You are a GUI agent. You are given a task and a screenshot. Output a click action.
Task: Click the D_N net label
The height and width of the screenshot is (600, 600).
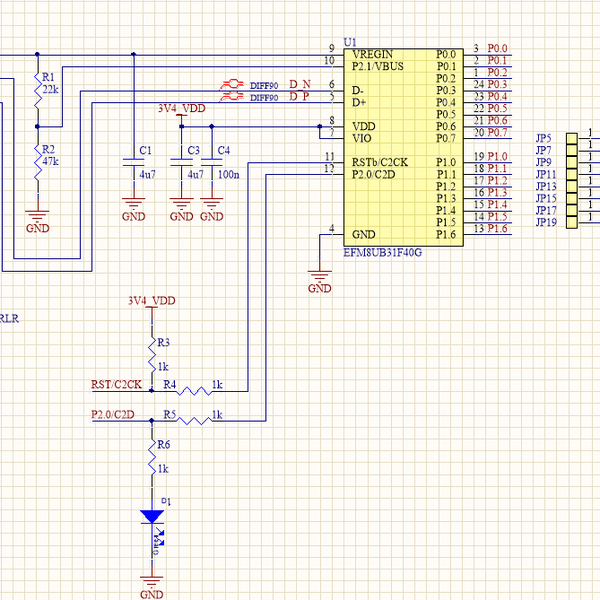coord(300,84)
